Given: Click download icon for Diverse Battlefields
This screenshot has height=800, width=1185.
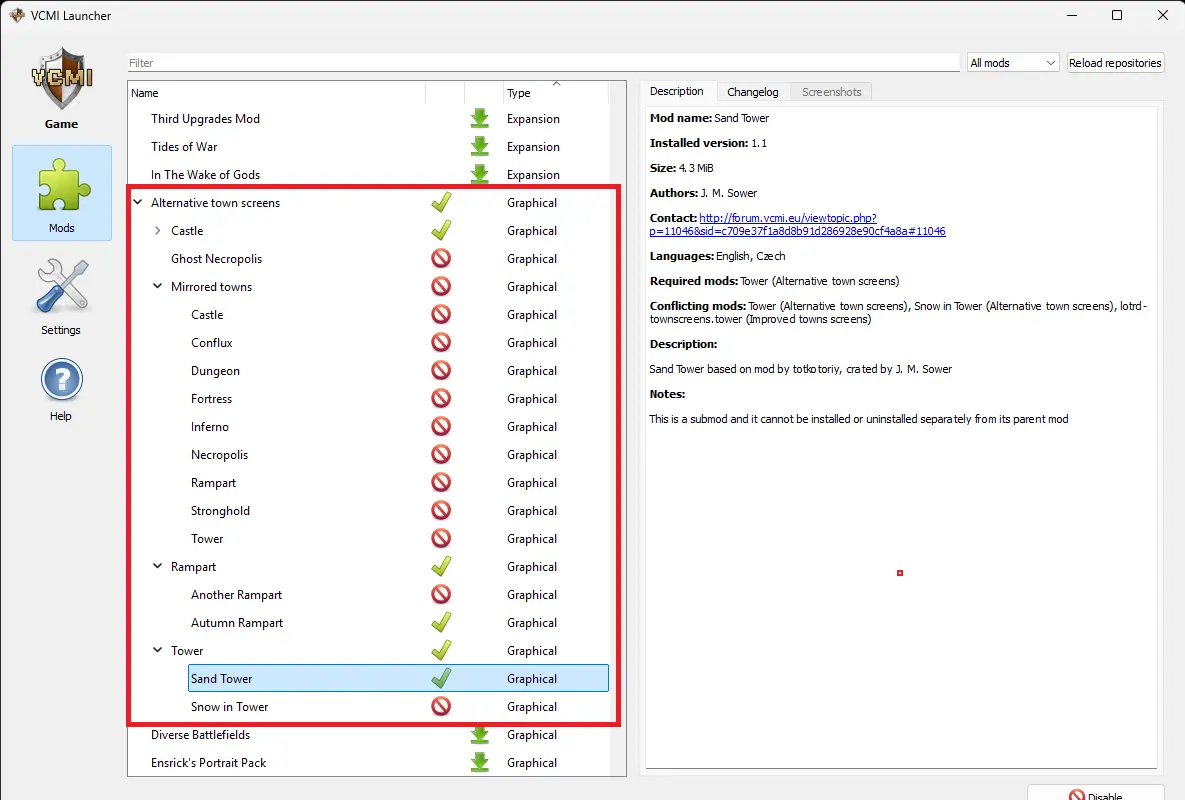Looking at the screenshot, I should click(480, 735).
